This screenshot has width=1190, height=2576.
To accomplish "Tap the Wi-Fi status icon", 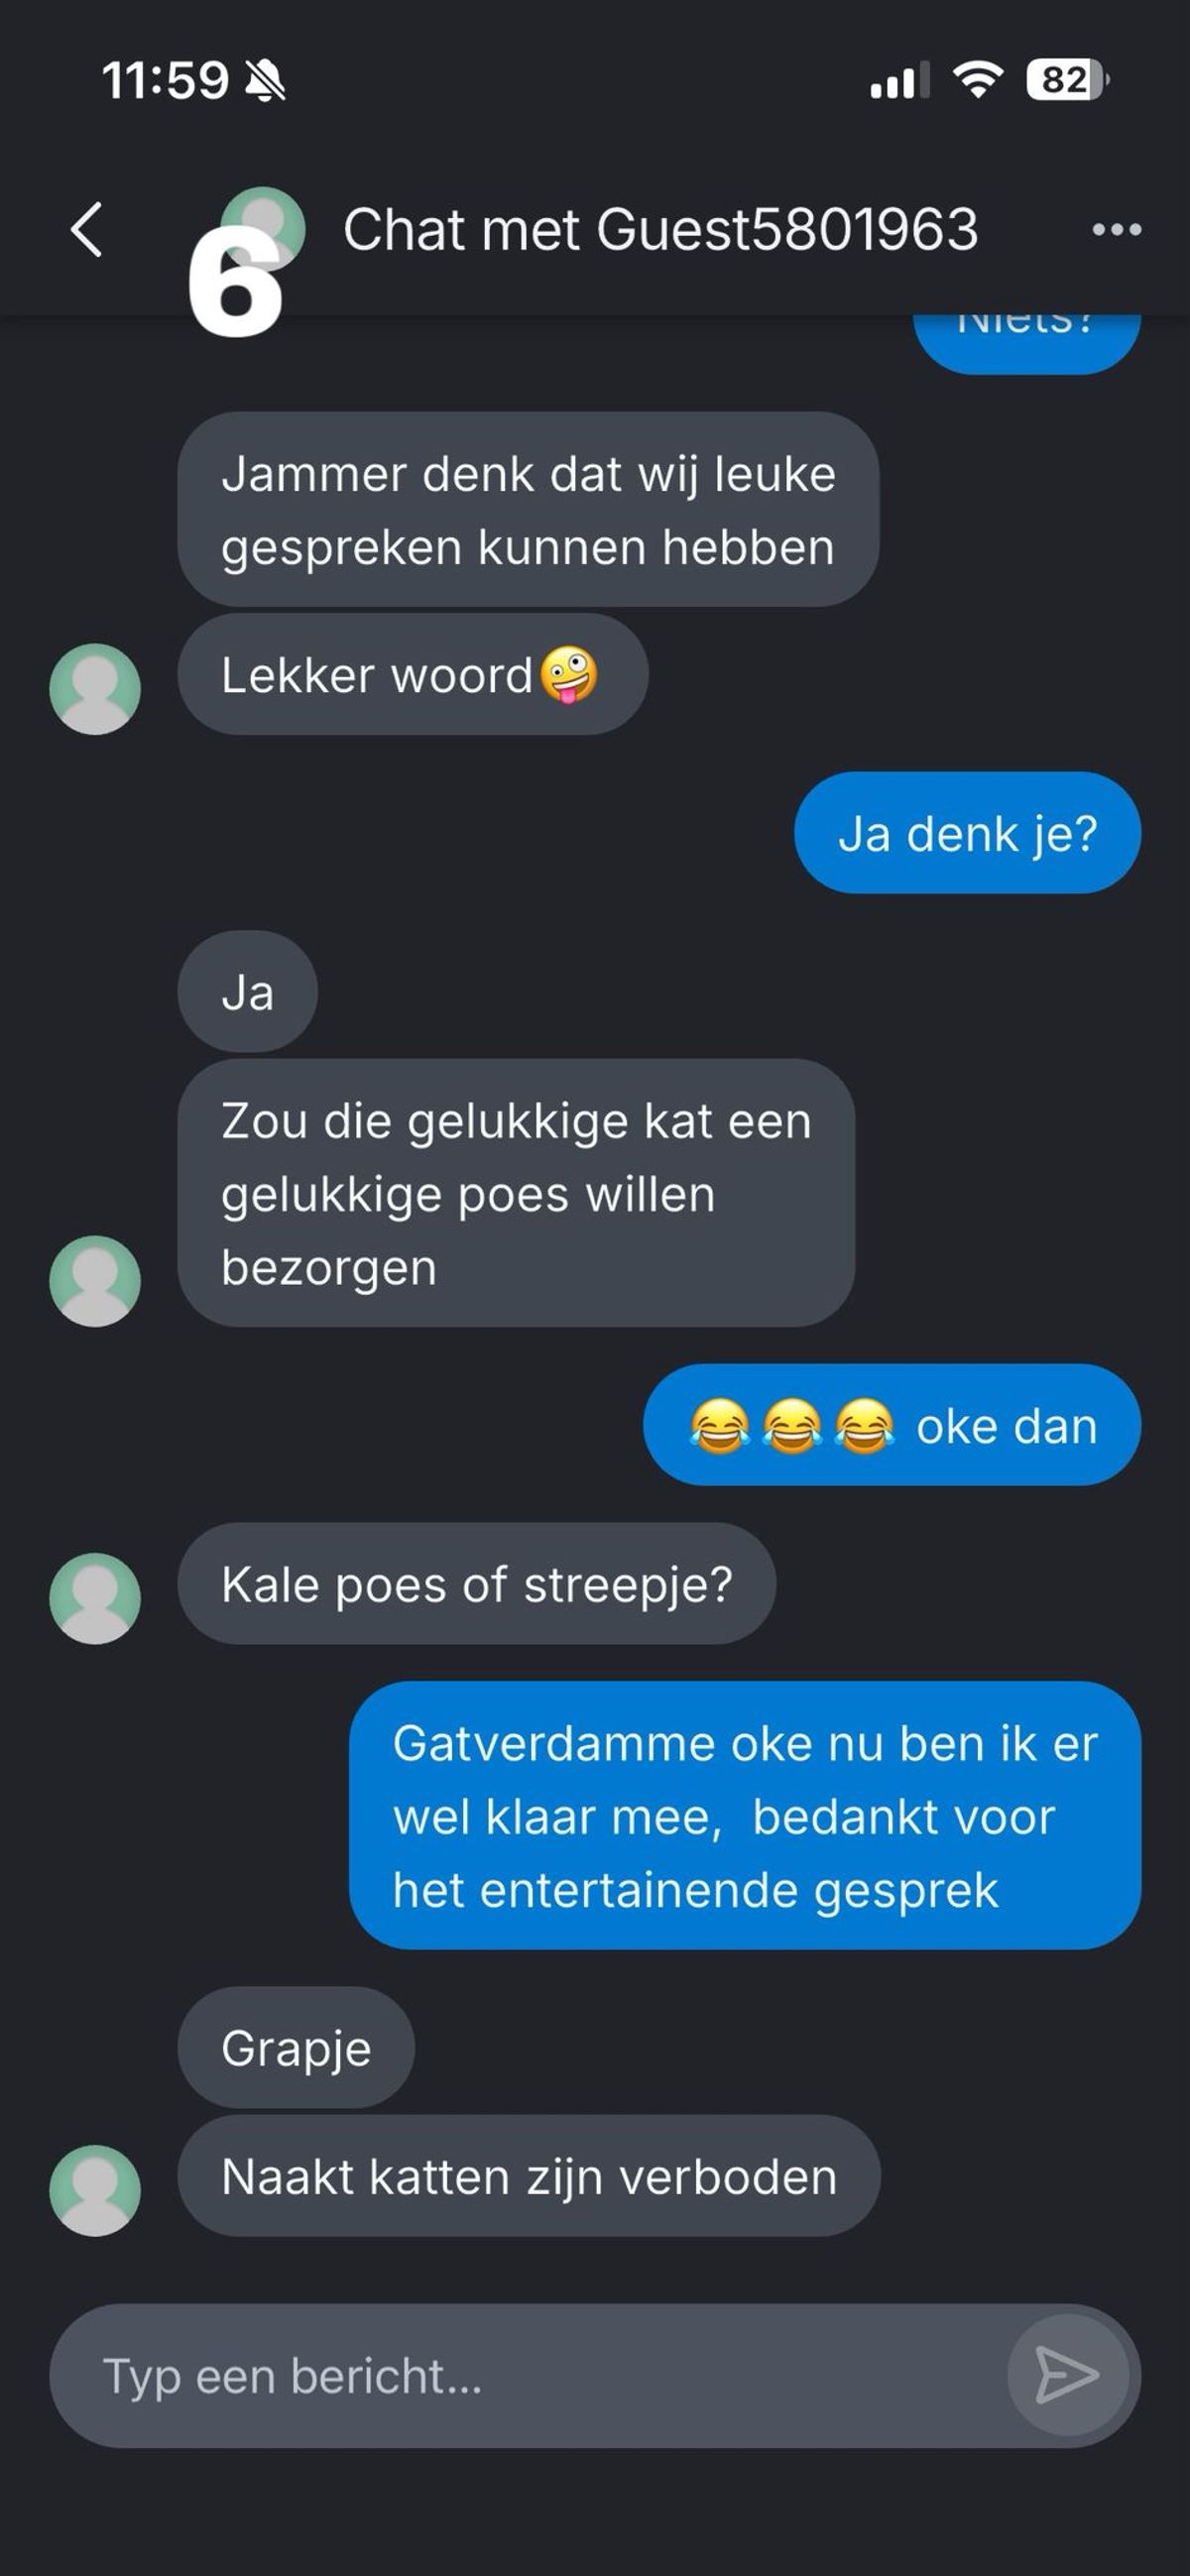I will click(978, 80).
